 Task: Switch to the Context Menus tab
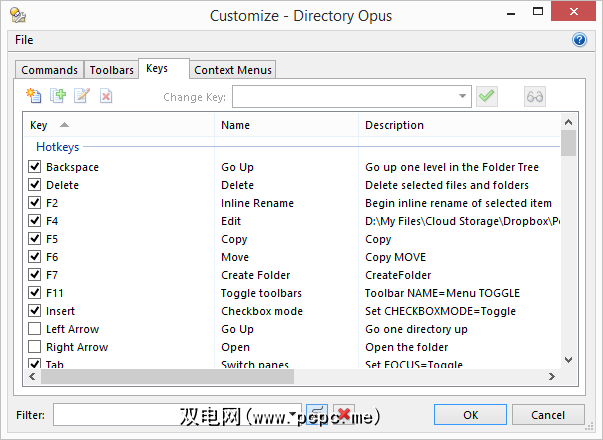pyautogui.click(x=233, y=70)
